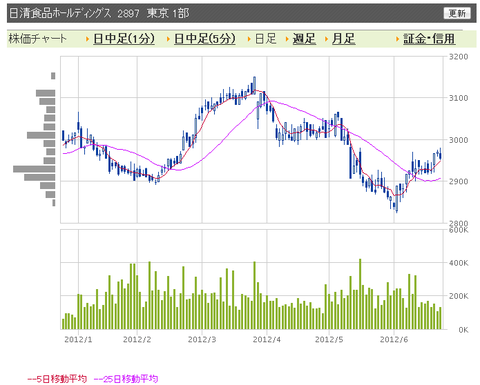
Task: Switch to 日中足(5分) chart
Action: (x=205, y=39)
